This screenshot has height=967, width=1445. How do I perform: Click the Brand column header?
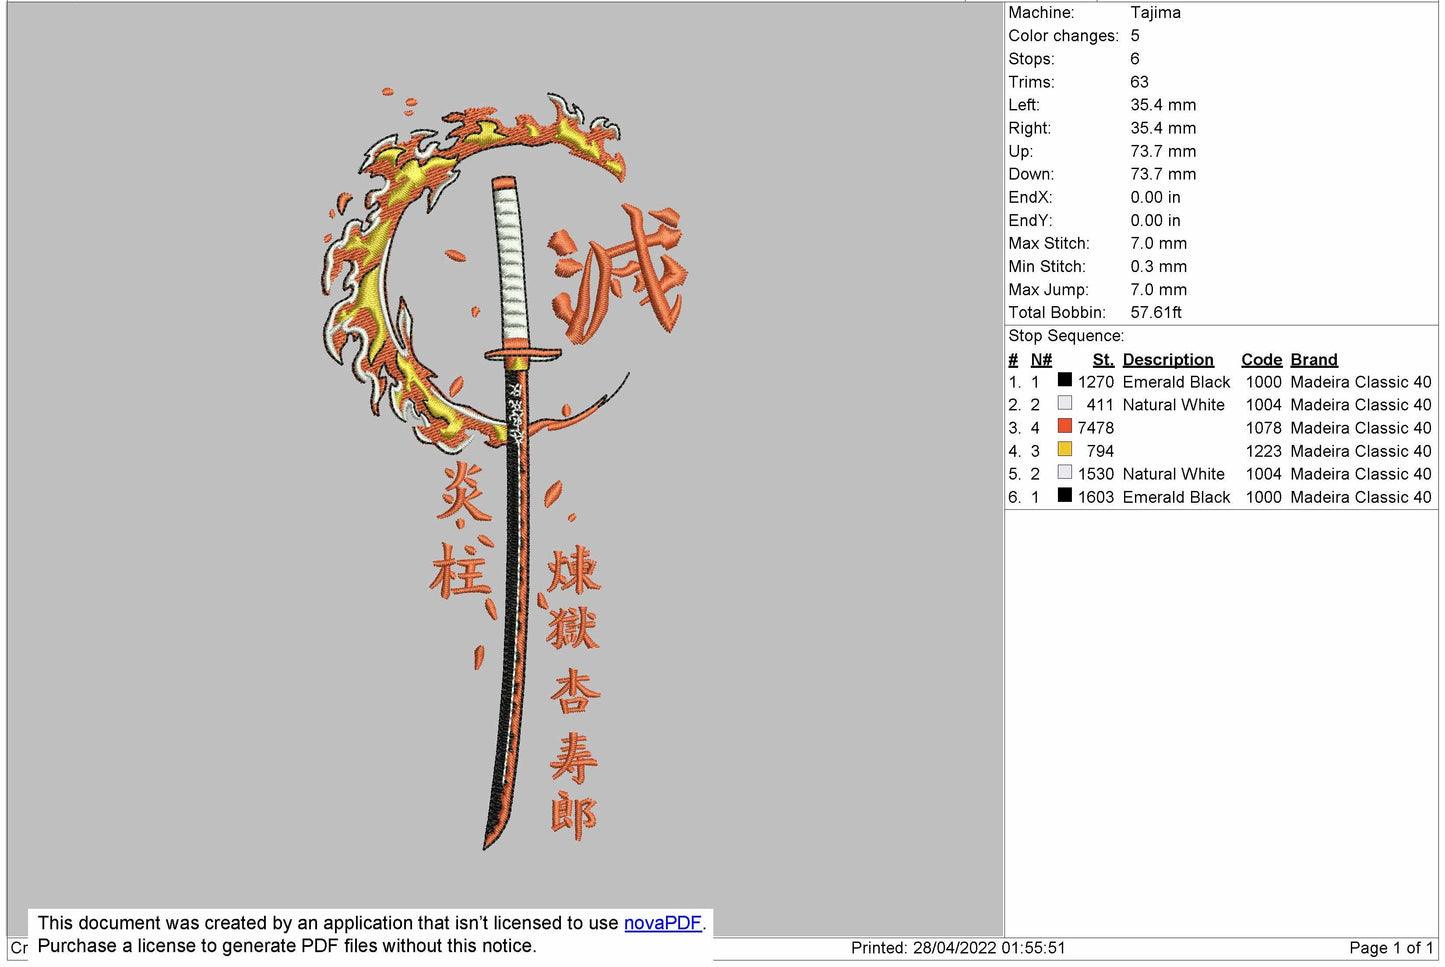1313,360
